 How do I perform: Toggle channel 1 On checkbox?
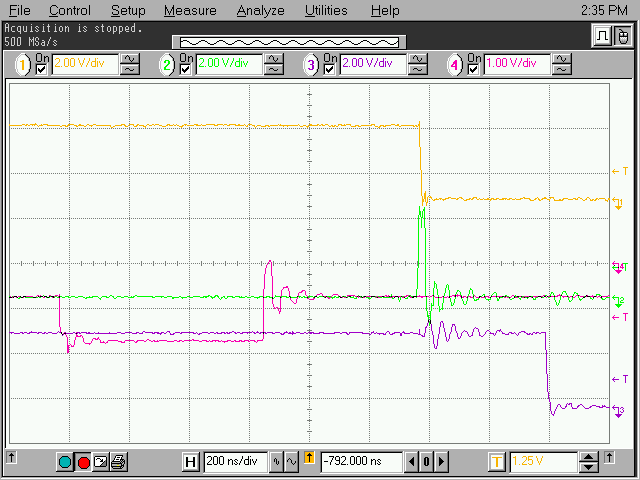[42, 69]
